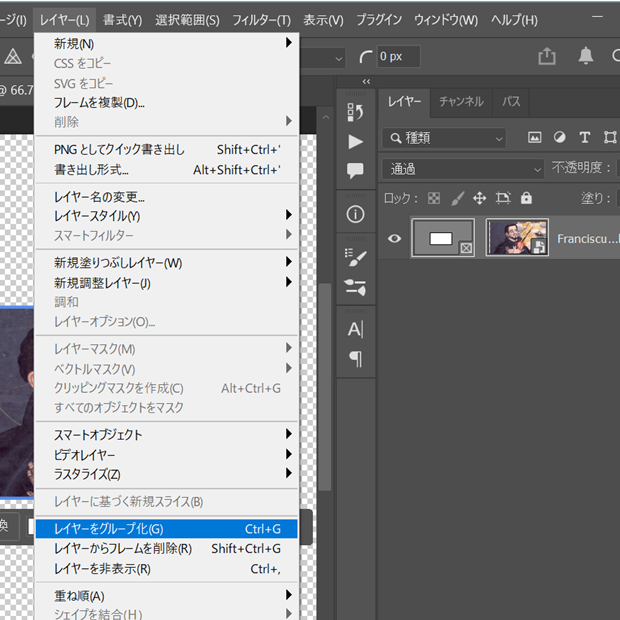Open the Character panel icon

tap(355, 329)
